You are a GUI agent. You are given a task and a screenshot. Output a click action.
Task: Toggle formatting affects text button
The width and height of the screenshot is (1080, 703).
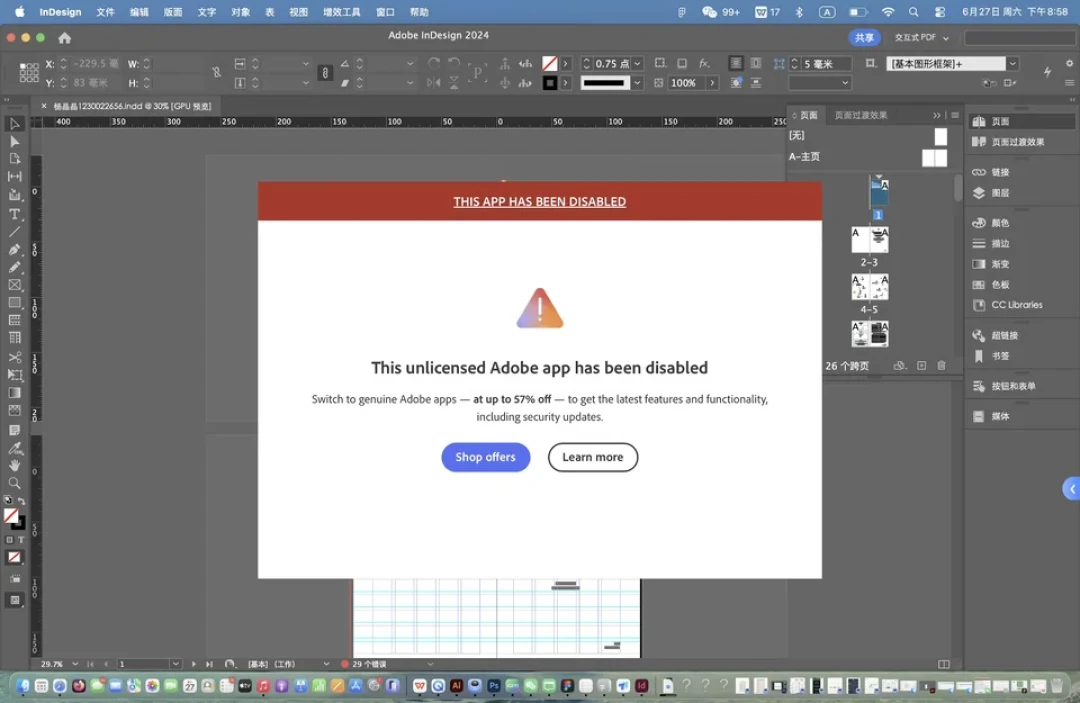21,541
